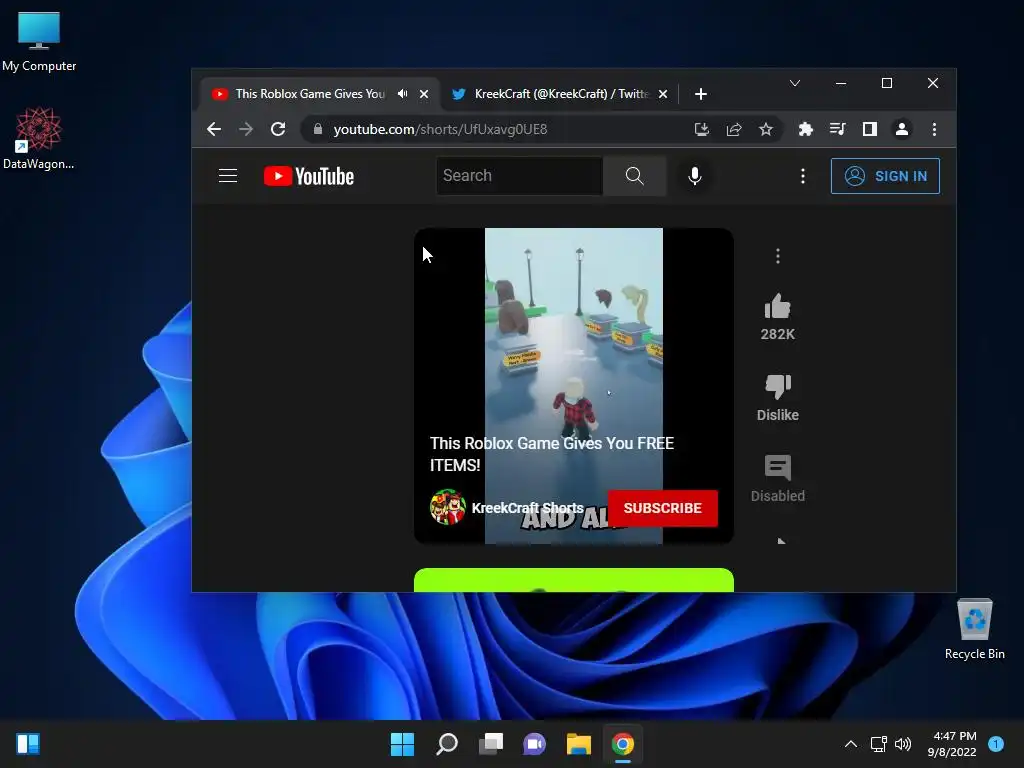This screenshot has width=1024, height=768.
Task: Click the Chrome icon in the taskbar
Action: click(623, 744)
